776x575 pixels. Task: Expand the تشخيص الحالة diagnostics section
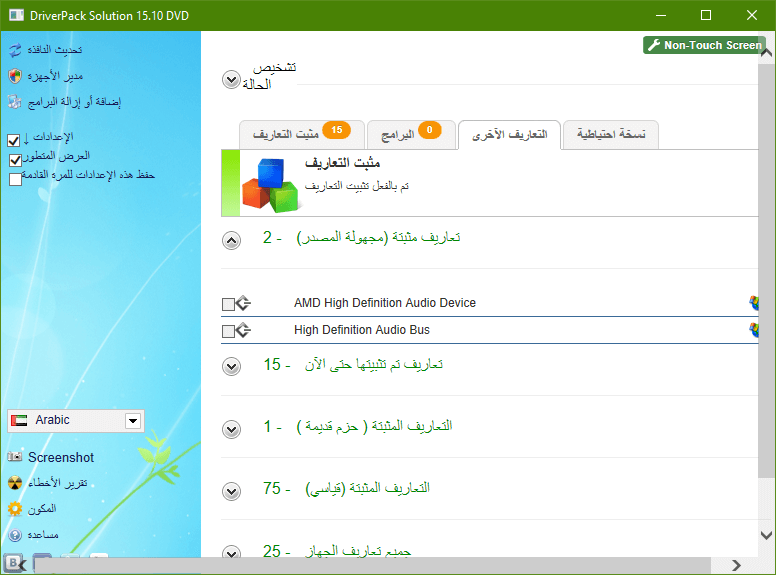pos(231,80)
